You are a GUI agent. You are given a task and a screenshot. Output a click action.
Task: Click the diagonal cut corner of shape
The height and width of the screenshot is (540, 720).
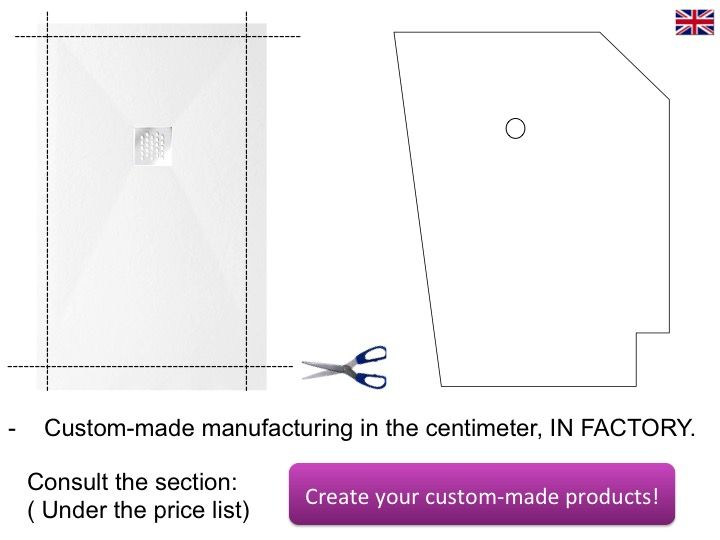(635, 65)
